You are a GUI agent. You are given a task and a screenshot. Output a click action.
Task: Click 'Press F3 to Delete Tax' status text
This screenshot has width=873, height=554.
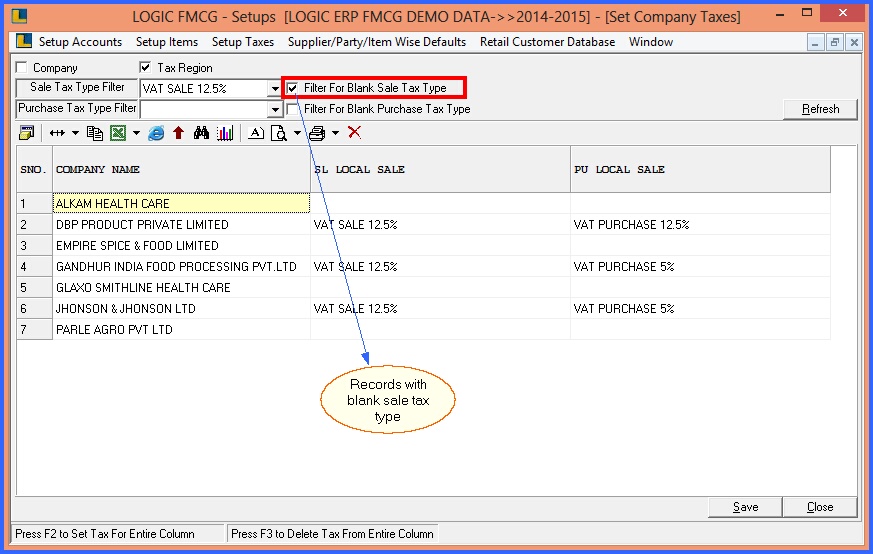click(x=332, y=534)
